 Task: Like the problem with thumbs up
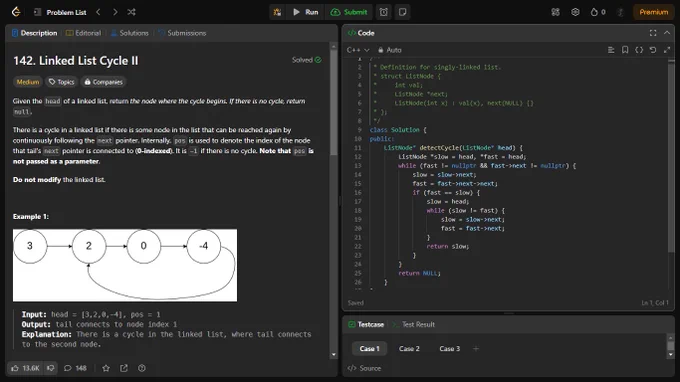pos(26,368)
